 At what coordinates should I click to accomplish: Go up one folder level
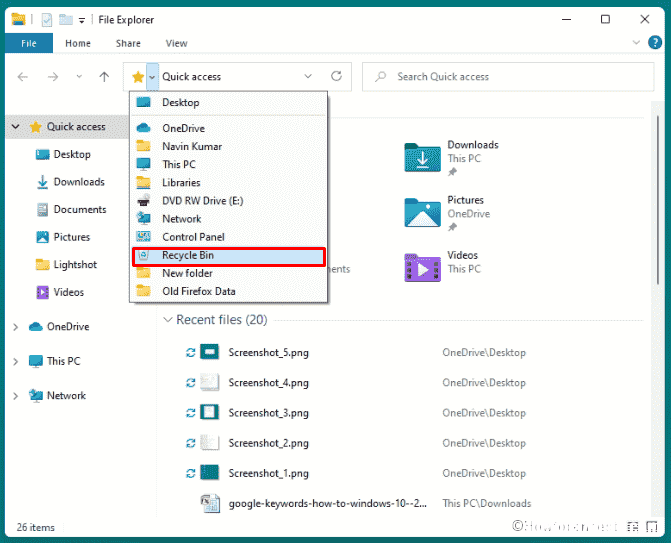click(104, 77)
